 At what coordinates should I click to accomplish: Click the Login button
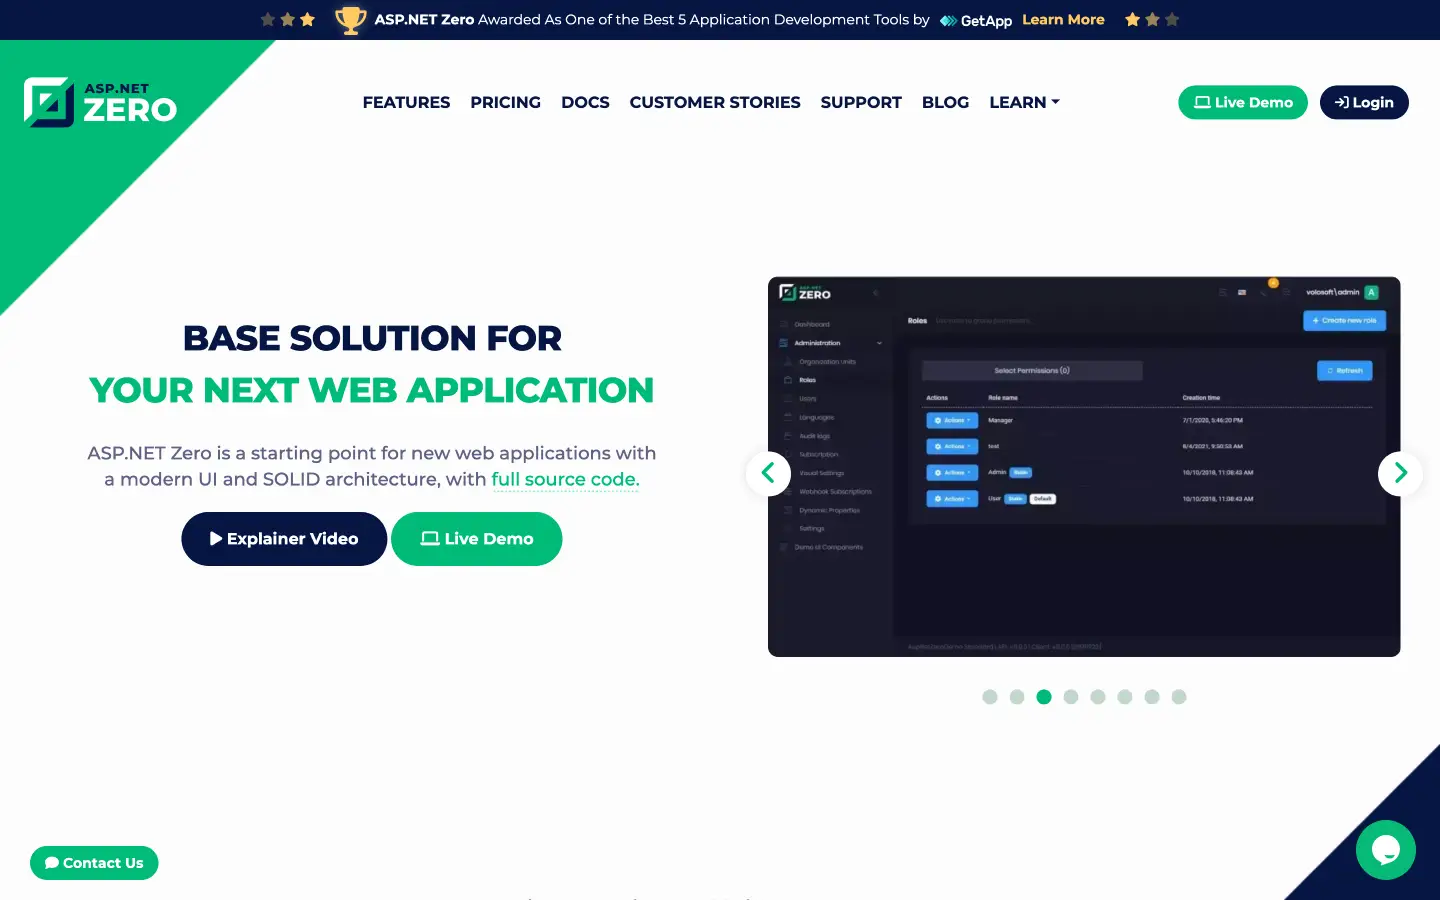tap(1364, 102)
